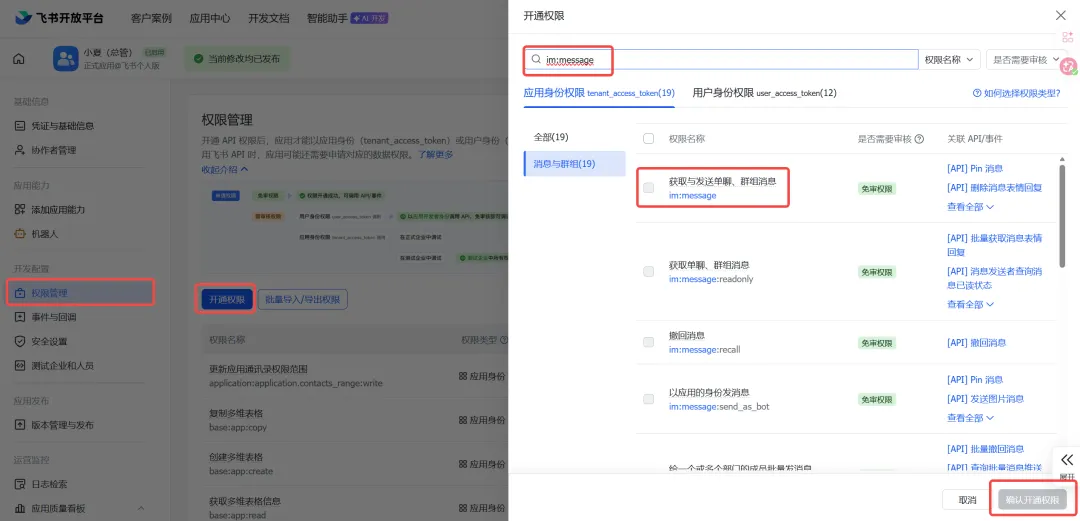The image size is (1080, 521).
Task: Click the help icon beside 是否需要审核 column
Action: [x=919, y=139]
